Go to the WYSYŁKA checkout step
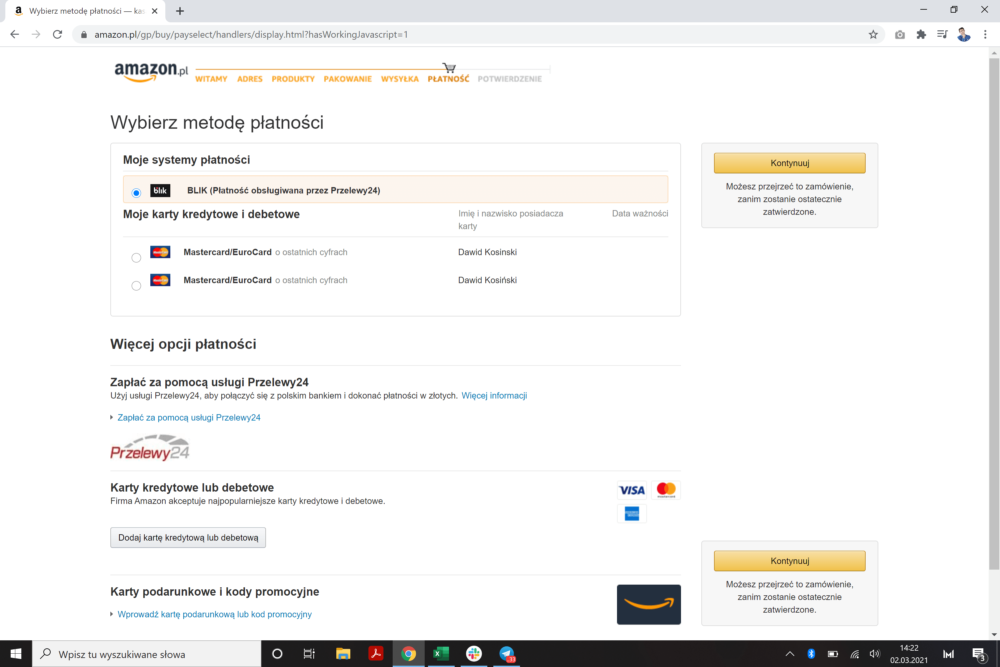This screenshot has width=1000, height=667. click(400, 79)
